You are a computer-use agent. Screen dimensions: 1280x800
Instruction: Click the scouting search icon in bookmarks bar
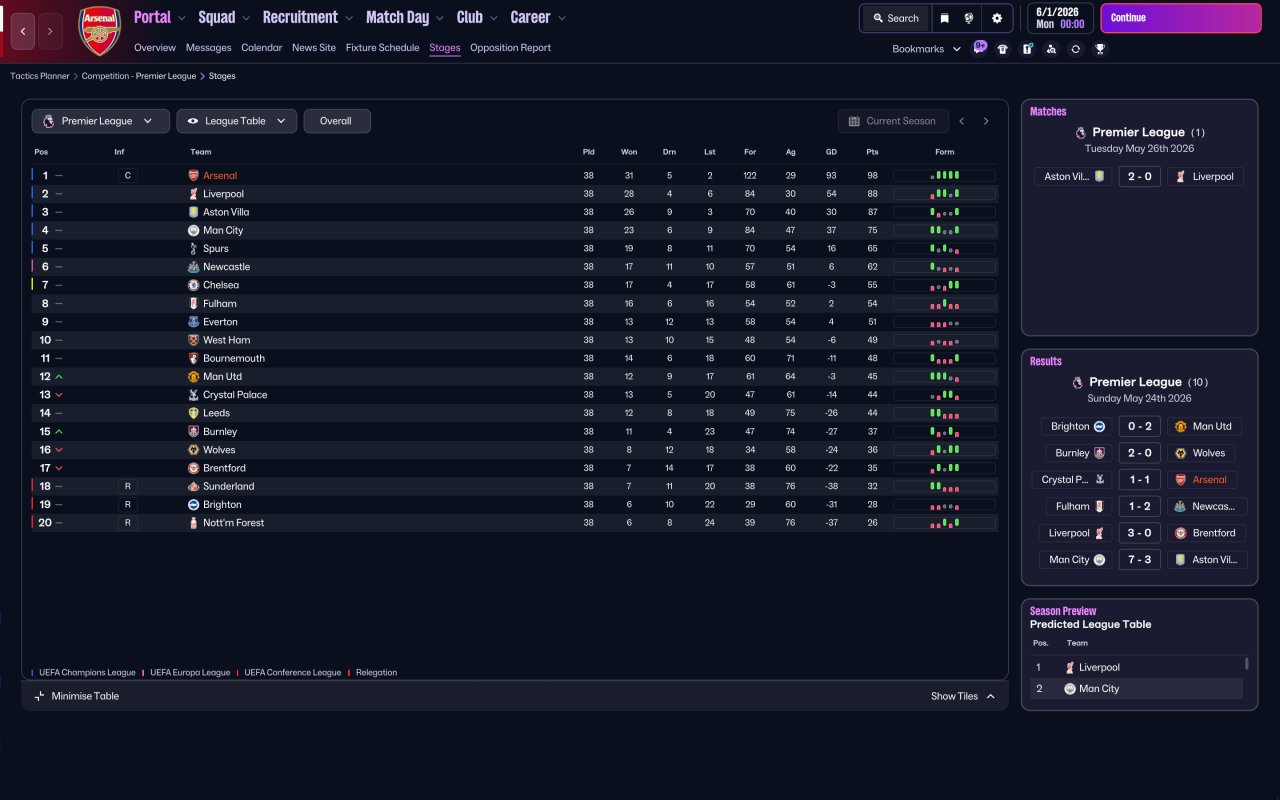tap(1051, 49)
